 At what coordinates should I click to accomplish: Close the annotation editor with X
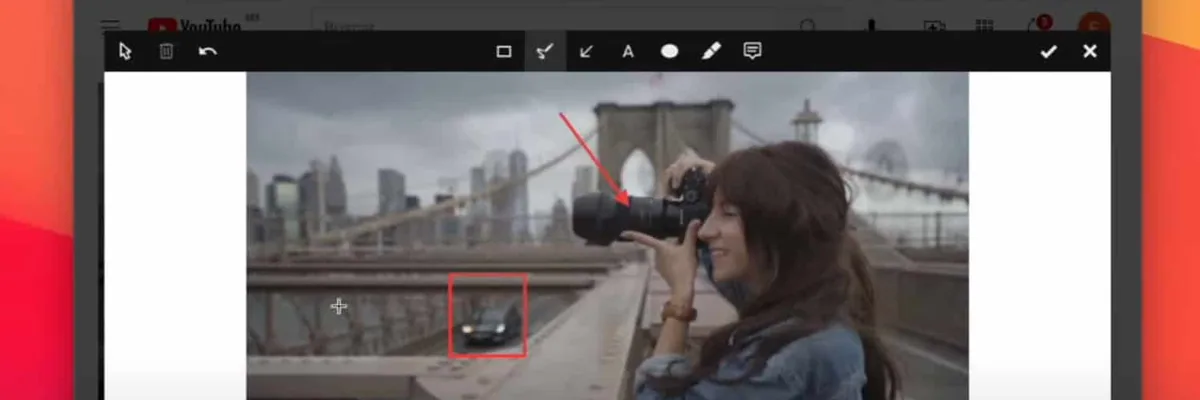coord(1090,51)
